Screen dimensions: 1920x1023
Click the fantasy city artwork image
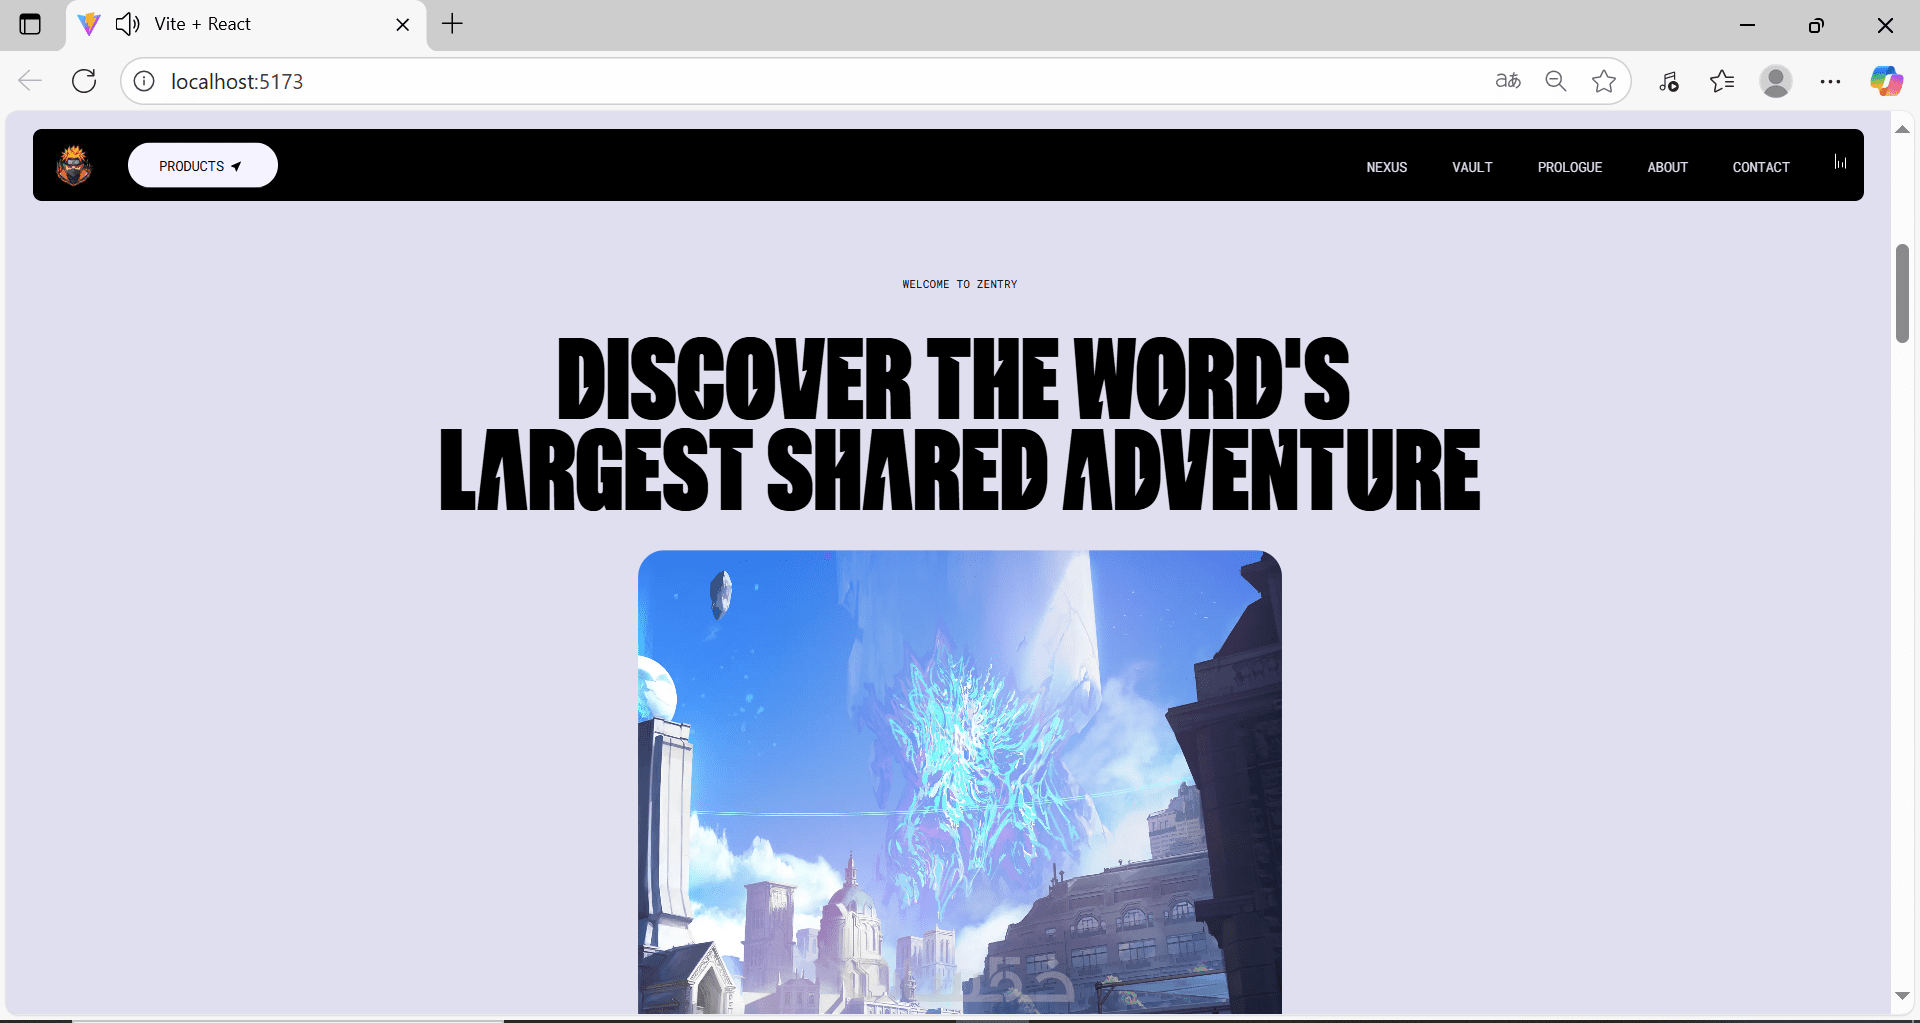coord(960,782)
